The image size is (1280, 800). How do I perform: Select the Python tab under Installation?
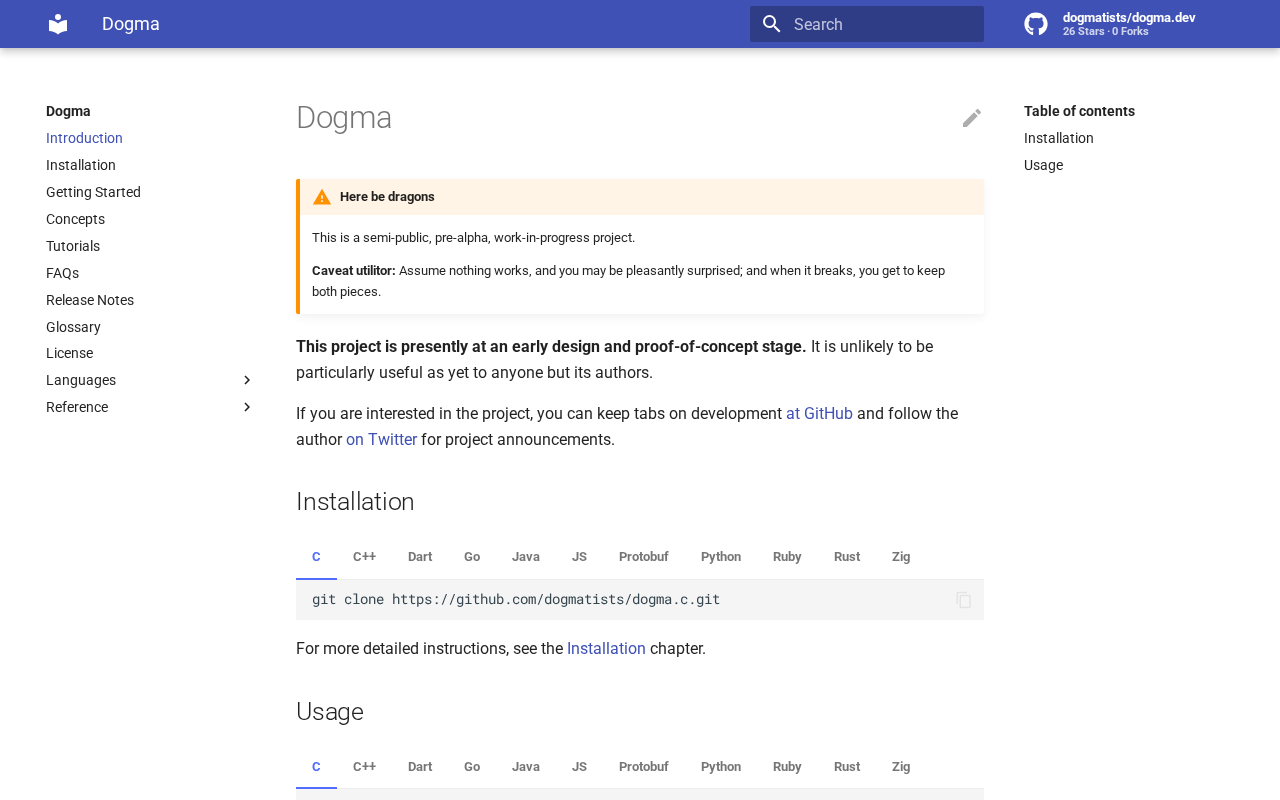(x=720, y=557)
